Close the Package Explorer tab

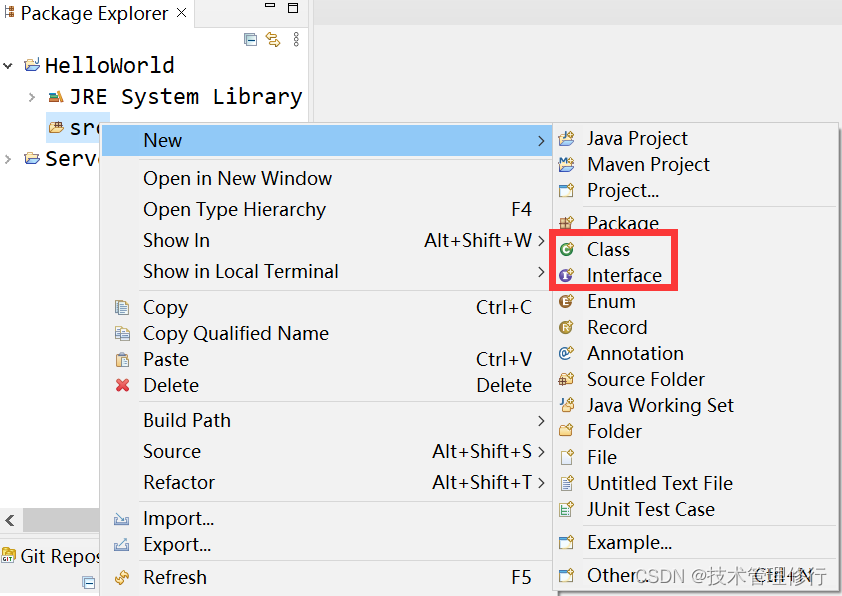tap(182, 12)
